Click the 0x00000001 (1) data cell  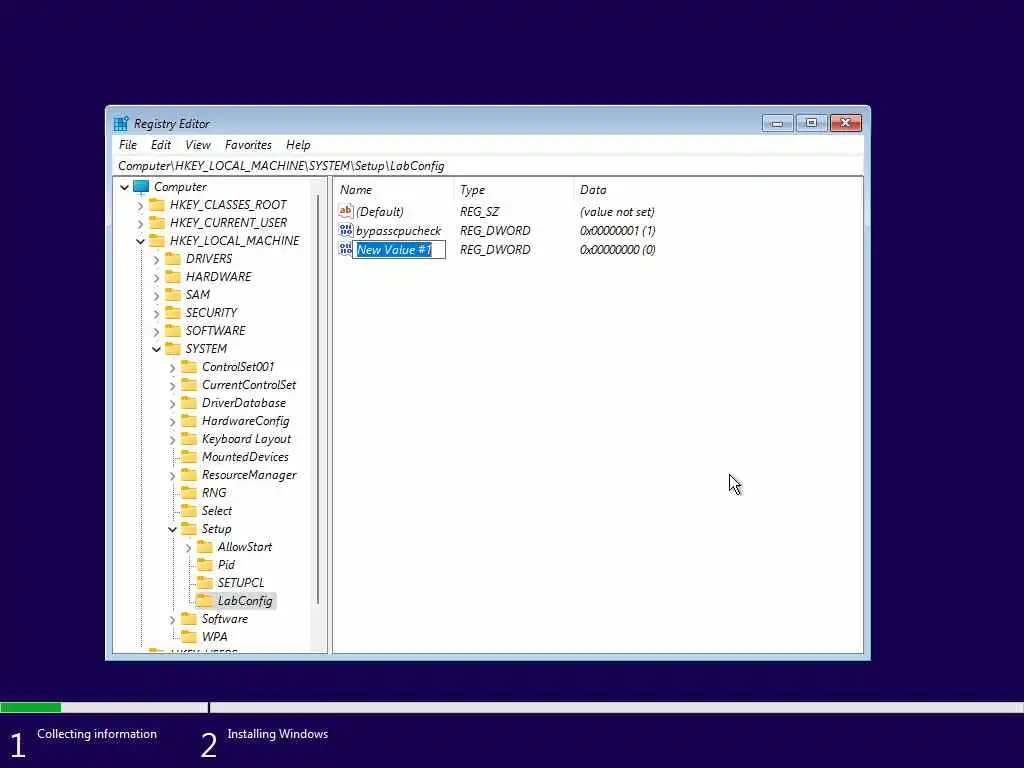coord(618,231)
